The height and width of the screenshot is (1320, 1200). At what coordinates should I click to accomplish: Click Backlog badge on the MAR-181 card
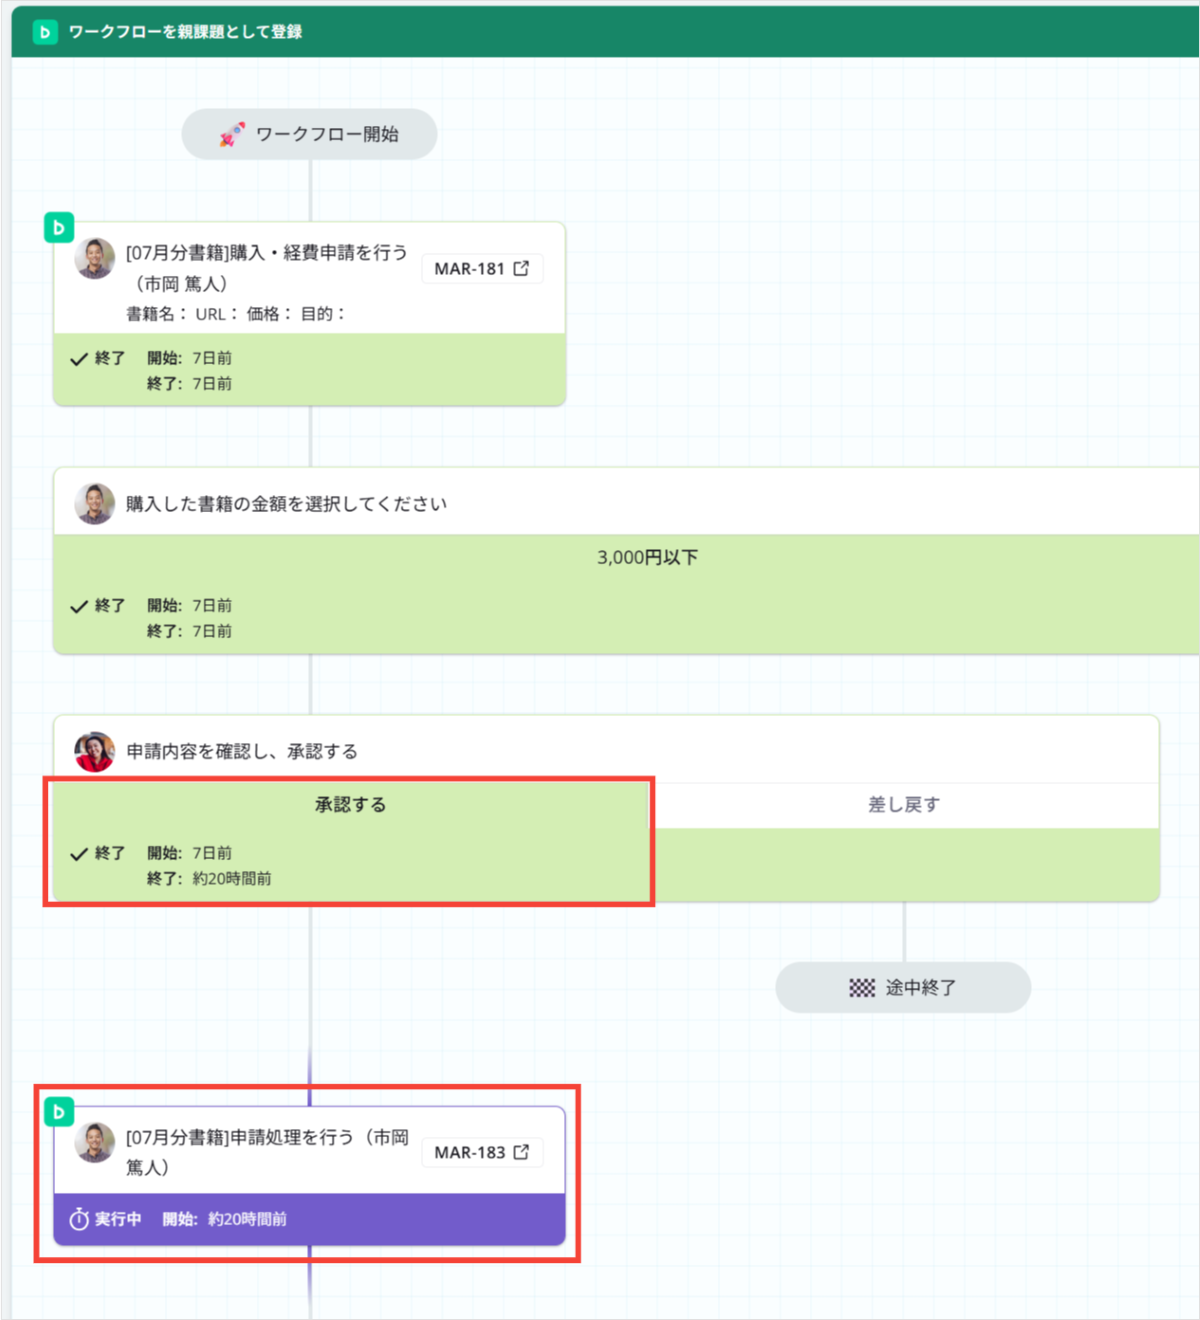pos(59,227)
